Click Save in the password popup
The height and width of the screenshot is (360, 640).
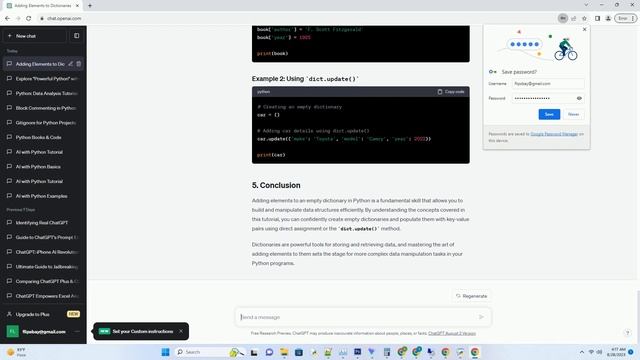(549, 114)
